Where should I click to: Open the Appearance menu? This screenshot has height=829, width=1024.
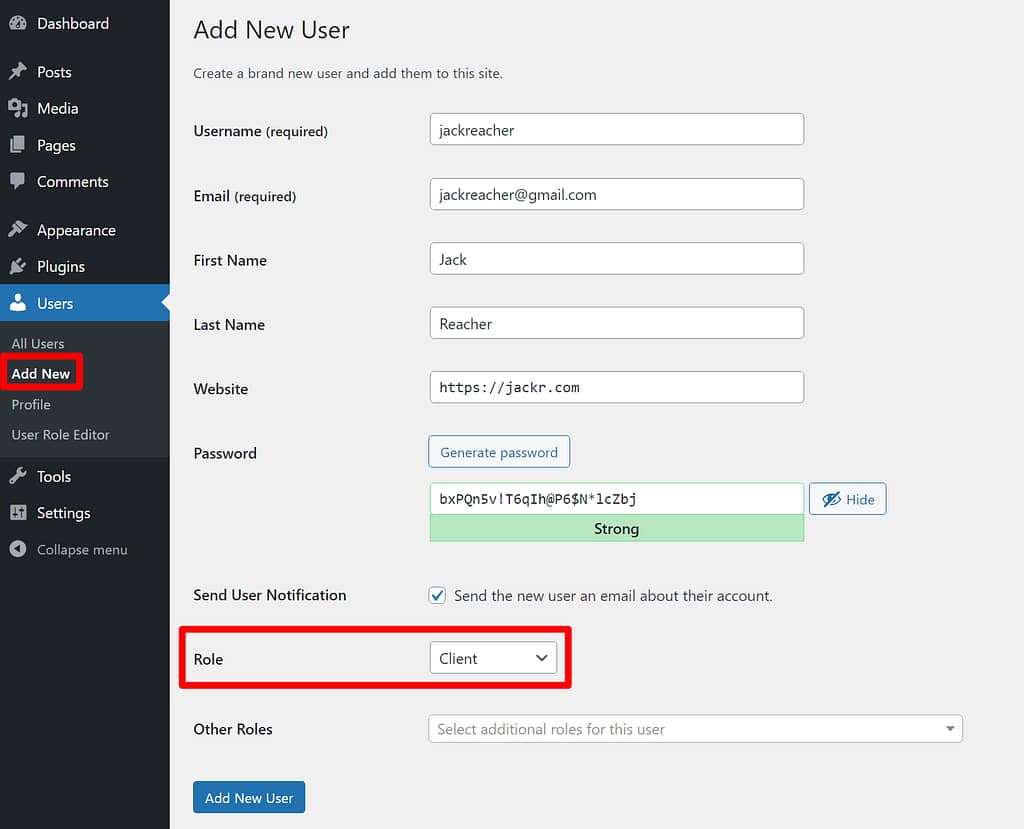coord(85,229)
